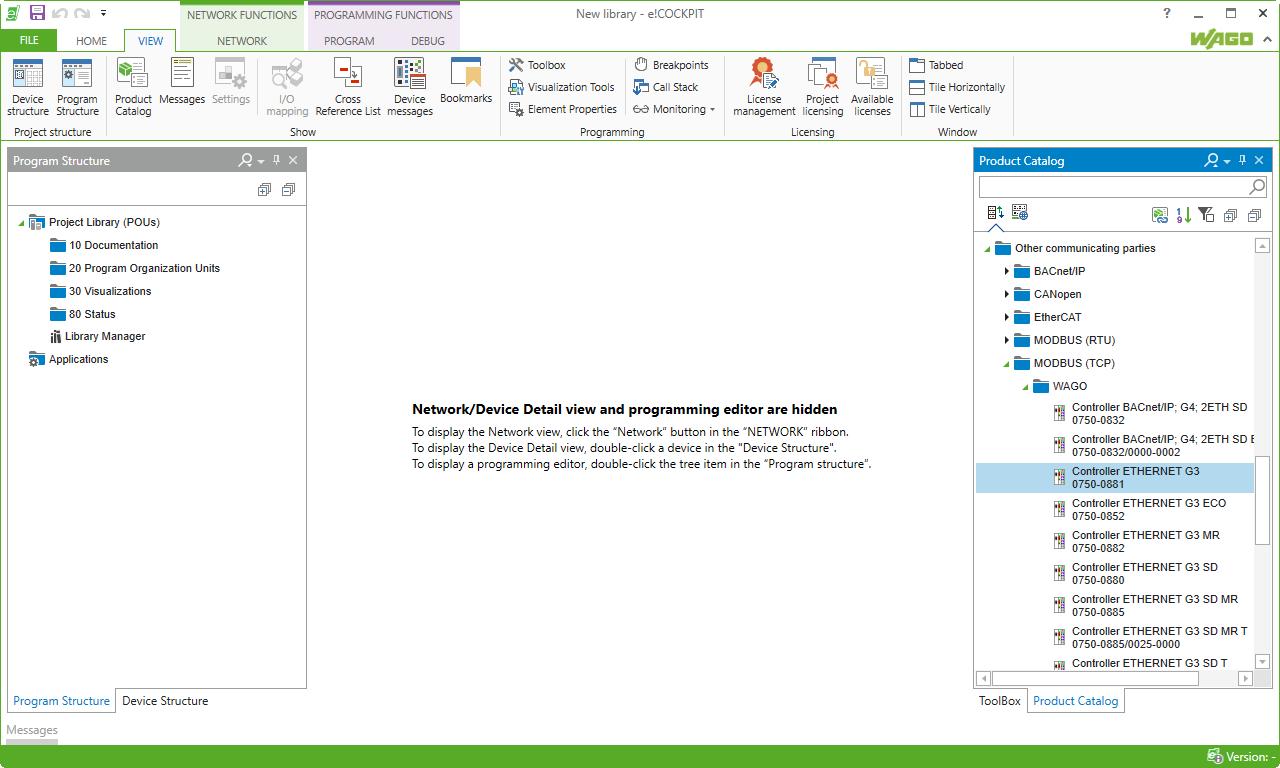Click Tile Vertically
The height and width of the screenshot is (768, 1280).
tap(950, 109)
